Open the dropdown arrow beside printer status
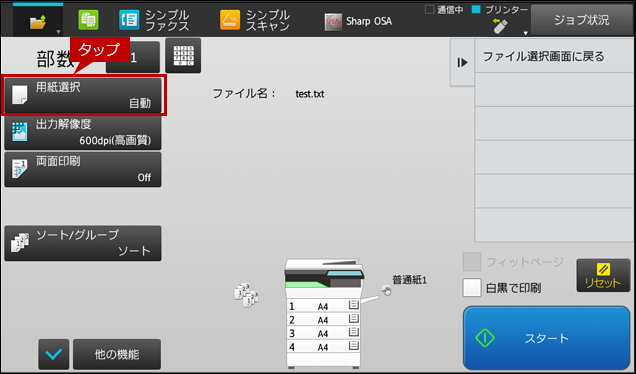This screenshot has width=636, height=374. [526, 33]
